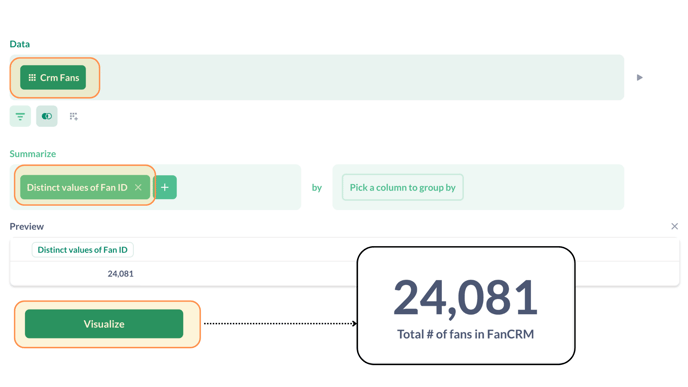Image resolution: width=688 pixels, height=387 pixels.
Task: Click the Data section heading
Action: 20,44
